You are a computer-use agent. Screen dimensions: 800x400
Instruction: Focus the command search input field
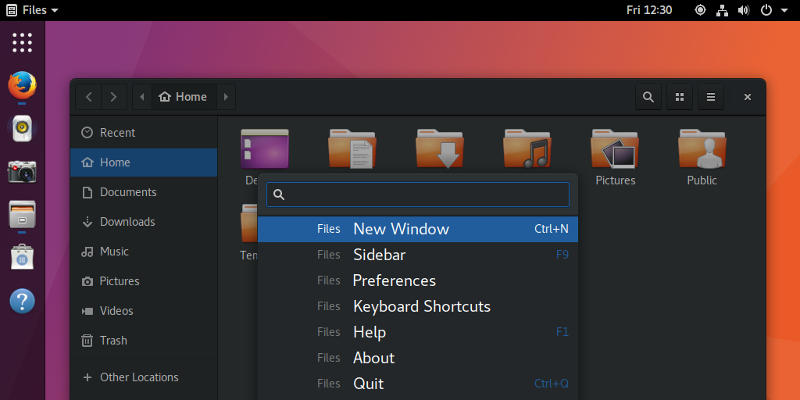click(418, 194)
